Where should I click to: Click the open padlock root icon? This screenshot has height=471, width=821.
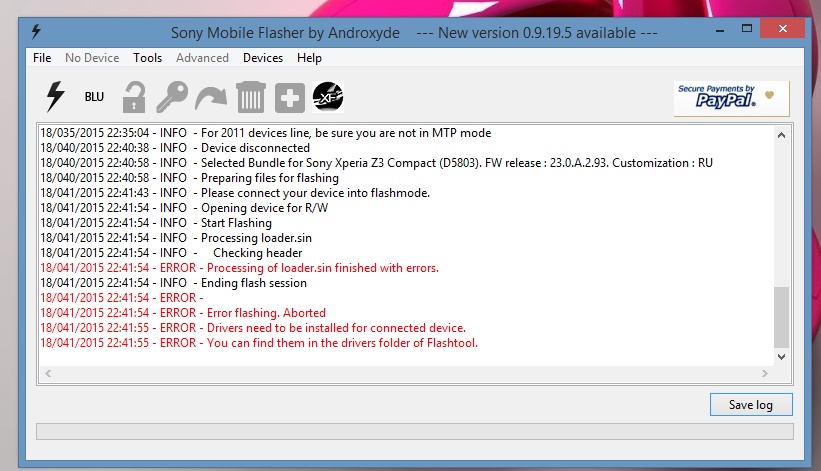[133, 97]
